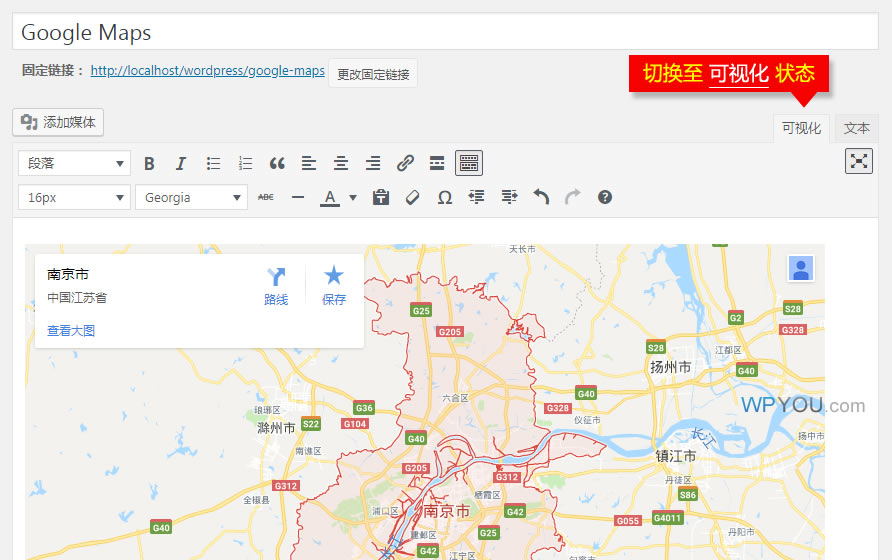Toggle italic formatting
The width and height of the screenshot is (892, 560).
181,164
